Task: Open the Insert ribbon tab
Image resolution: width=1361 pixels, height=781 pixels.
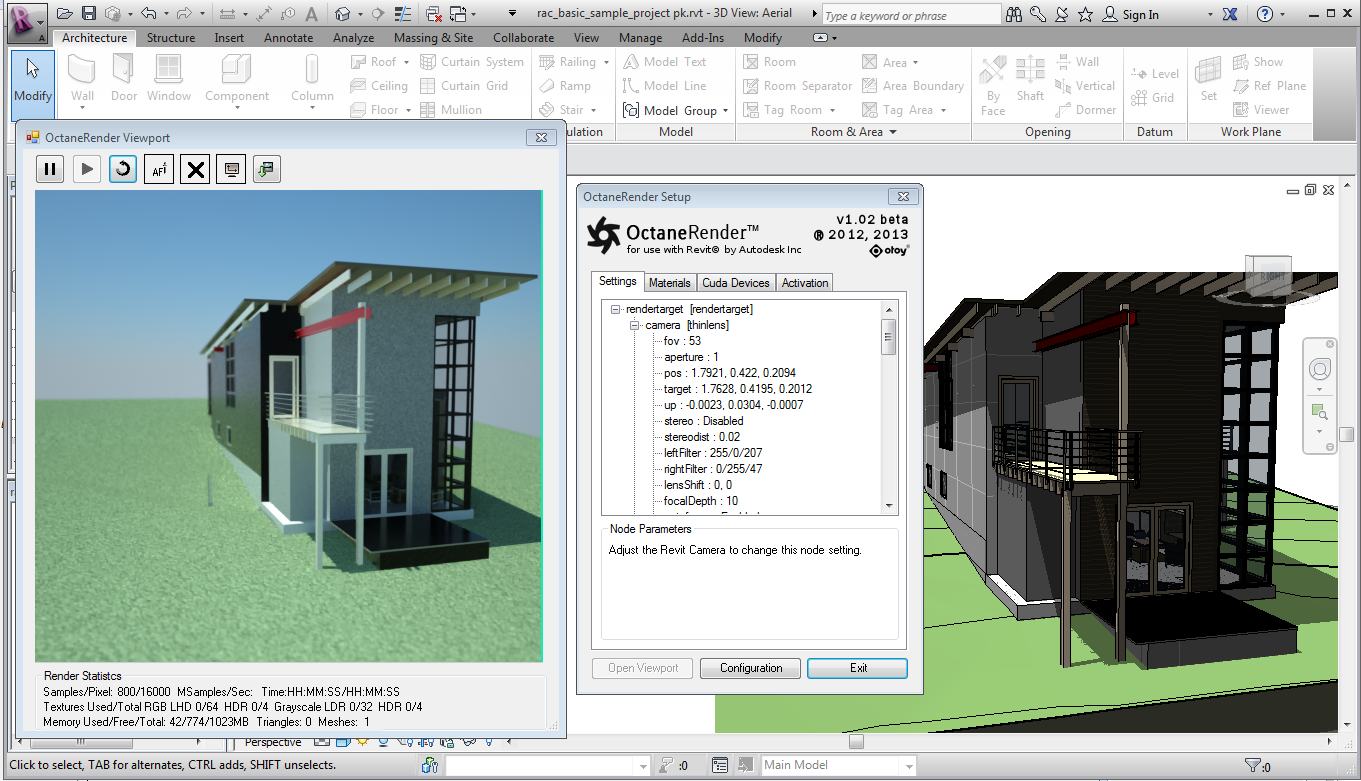Action: tap(229, 38)
